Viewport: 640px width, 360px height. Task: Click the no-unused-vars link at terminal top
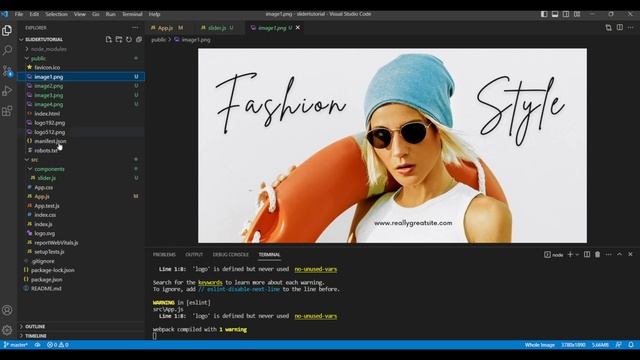[316, 269]
